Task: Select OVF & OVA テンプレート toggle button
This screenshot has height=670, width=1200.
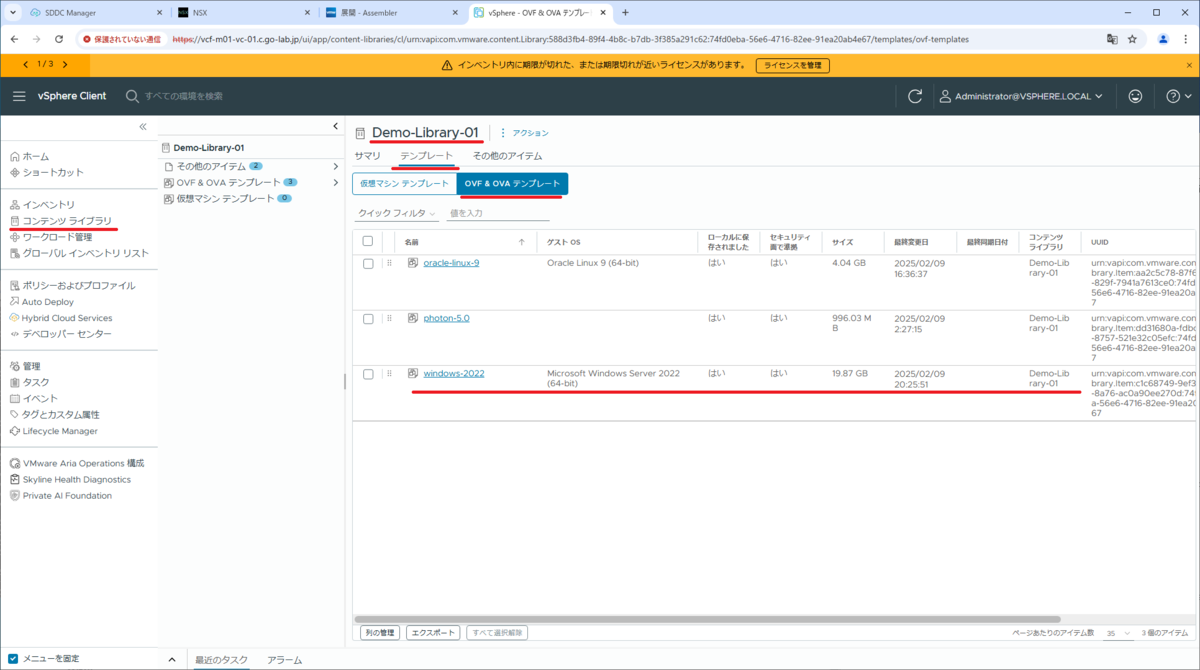Action: point(512,184)
